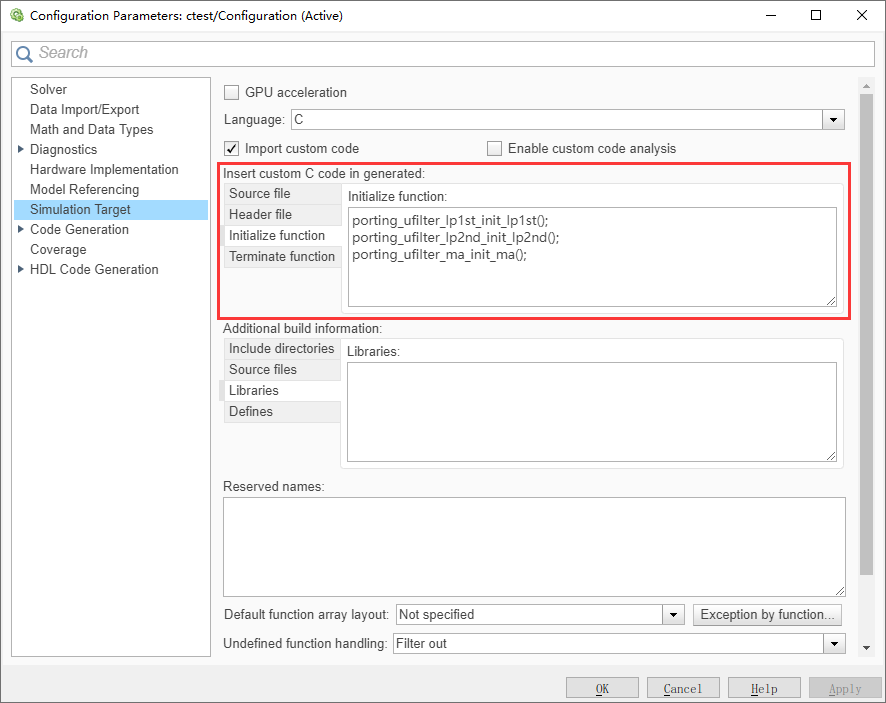
Task: Select the Initialize function tab
Action: (x=283, y=236)
